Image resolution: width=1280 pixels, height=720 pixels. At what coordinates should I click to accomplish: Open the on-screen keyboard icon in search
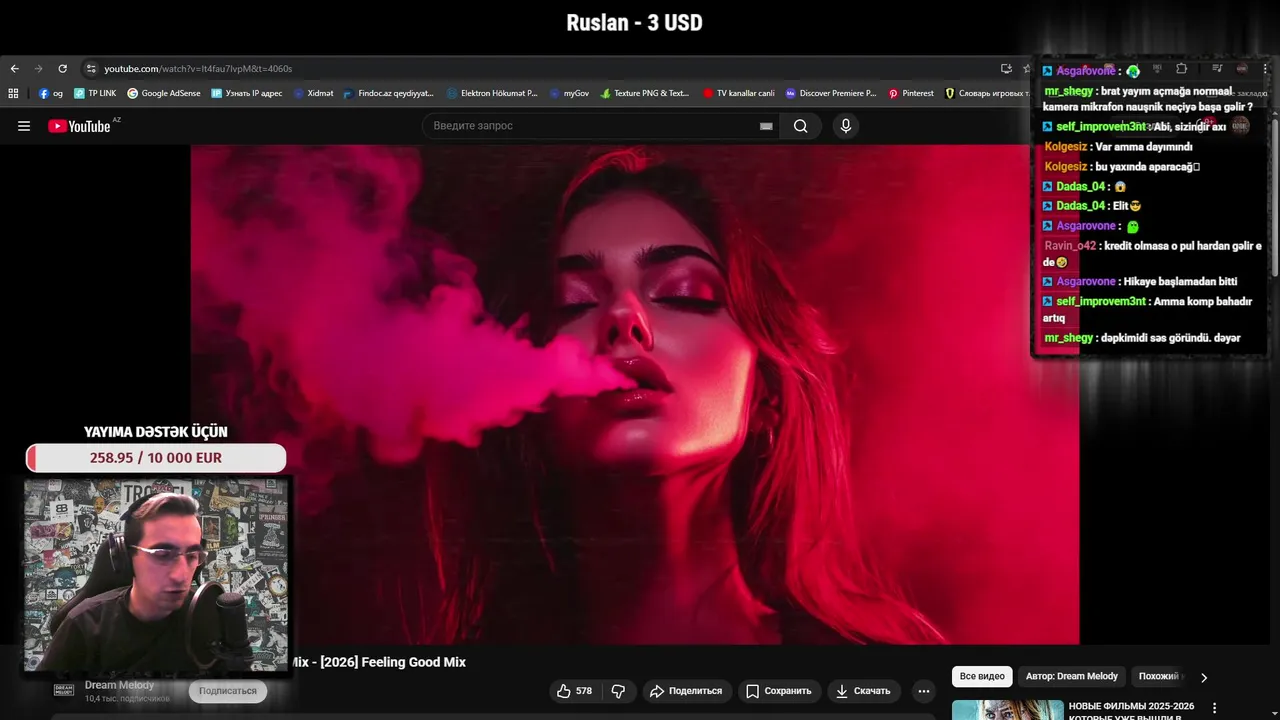(x=766, y=126)
